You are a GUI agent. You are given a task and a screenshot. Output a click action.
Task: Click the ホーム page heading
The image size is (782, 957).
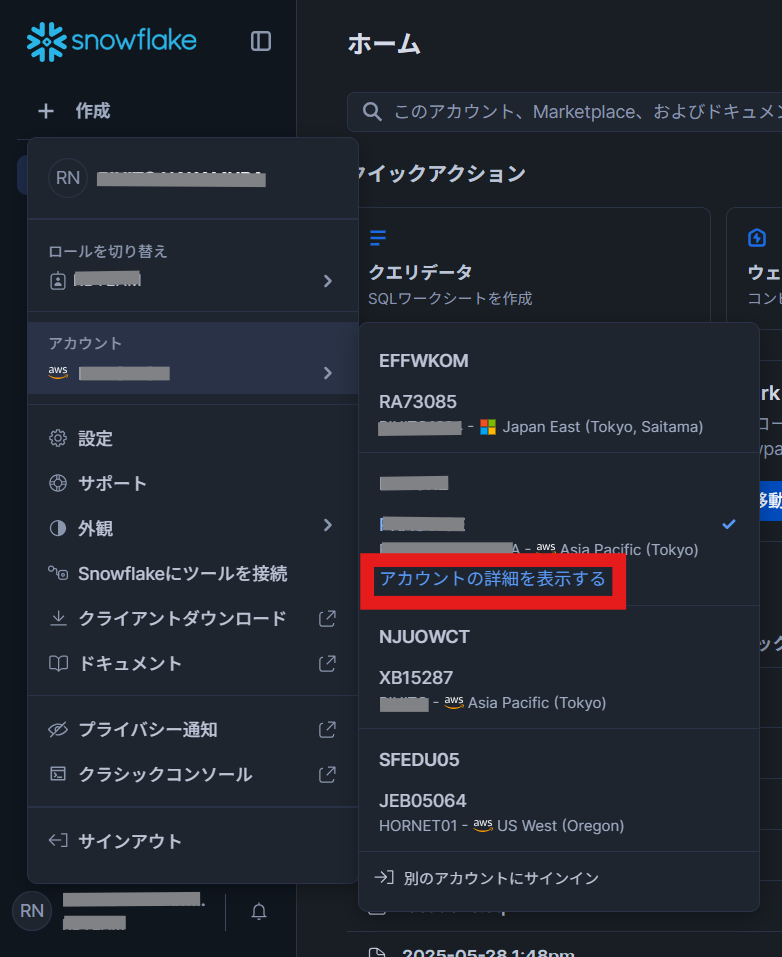385,44
